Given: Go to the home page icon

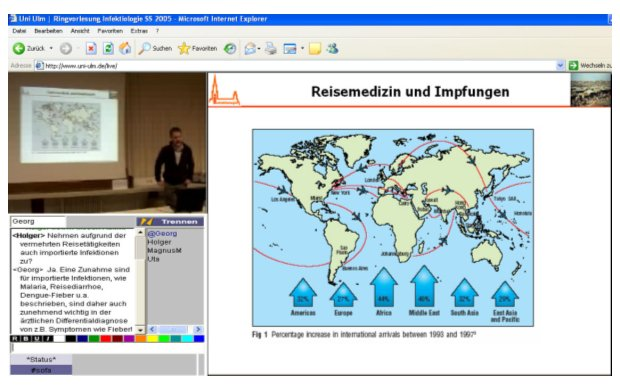Looking at the screenshot, I should tap(125, 48).
